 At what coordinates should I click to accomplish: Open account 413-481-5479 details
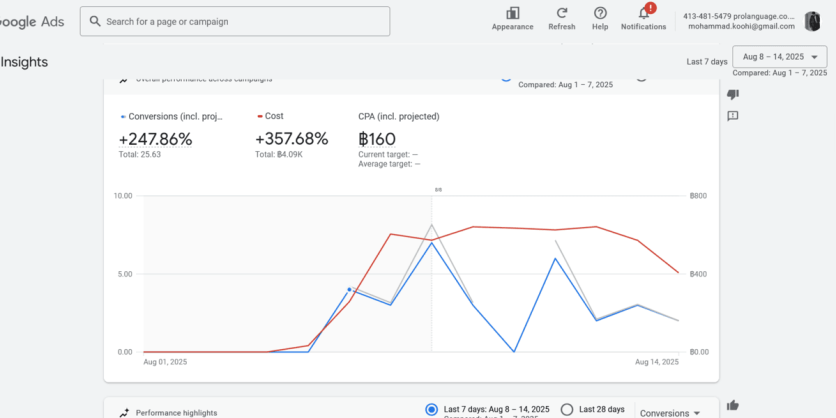[x=739, y=21]
